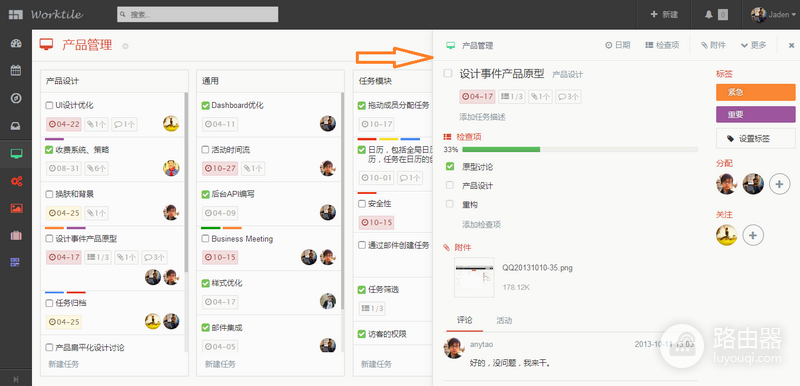Switch to the 活动 tab

(504, 320)
